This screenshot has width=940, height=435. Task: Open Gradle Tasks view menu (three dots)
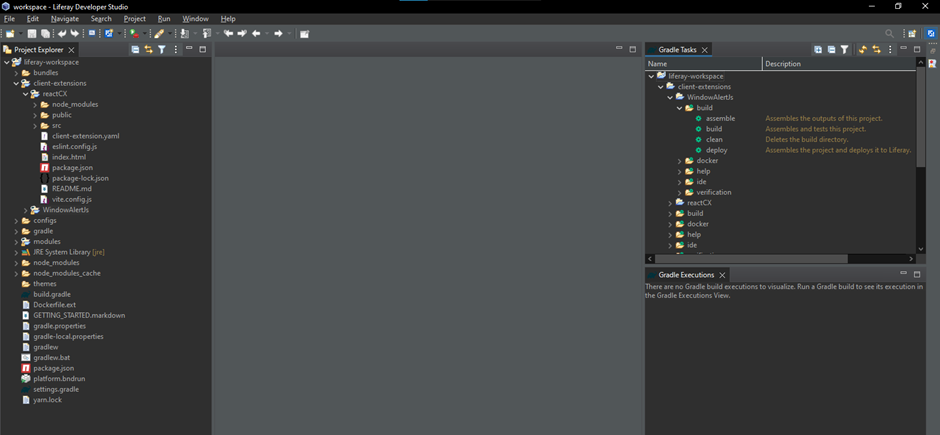click(x=890, y=50)
